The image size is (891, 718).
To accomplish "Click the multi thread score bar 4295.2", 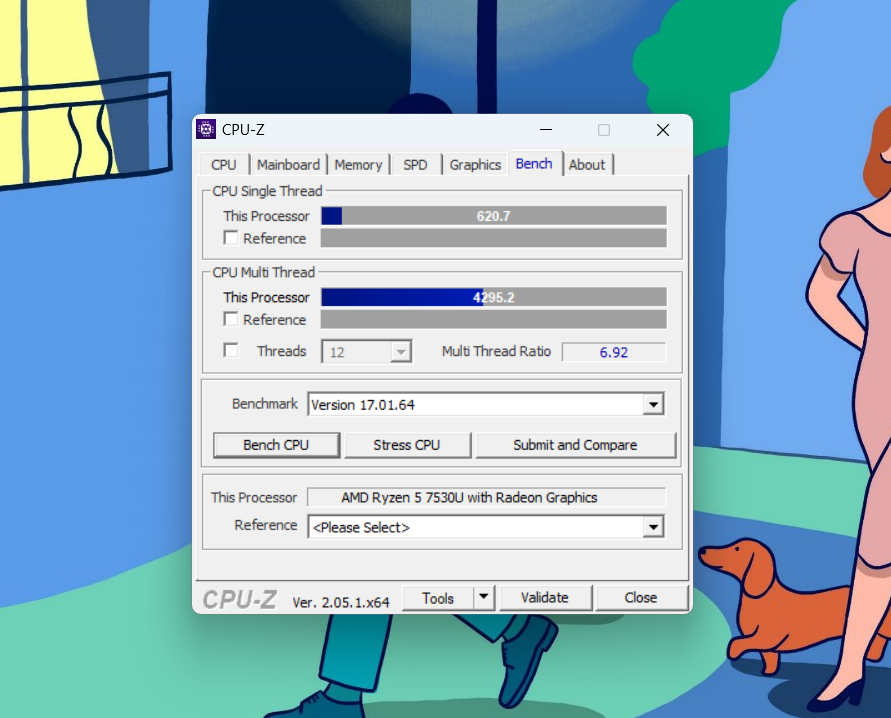I will click(x=494, y=297).
